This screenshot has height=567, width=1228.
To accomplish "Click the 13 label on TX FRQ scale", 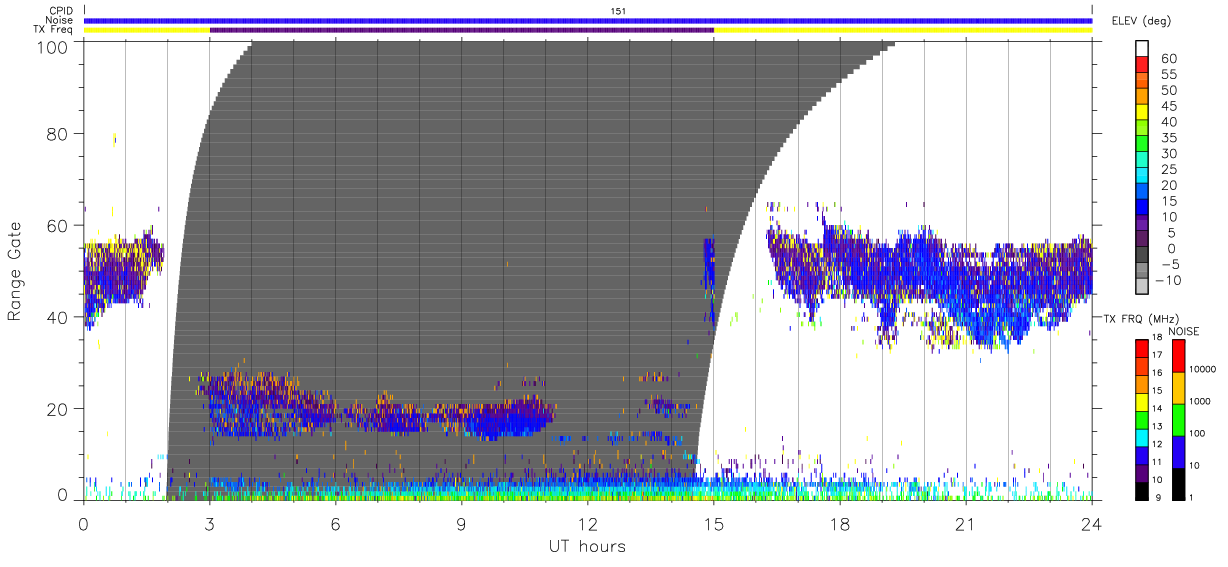I will tap(1156, 427).
